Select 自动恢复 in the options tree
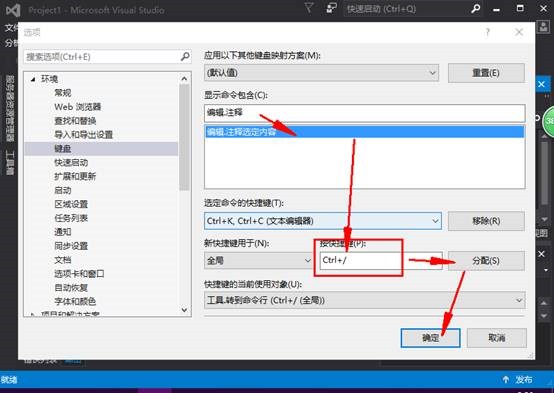The image size is (554, 393). point(71,288)
